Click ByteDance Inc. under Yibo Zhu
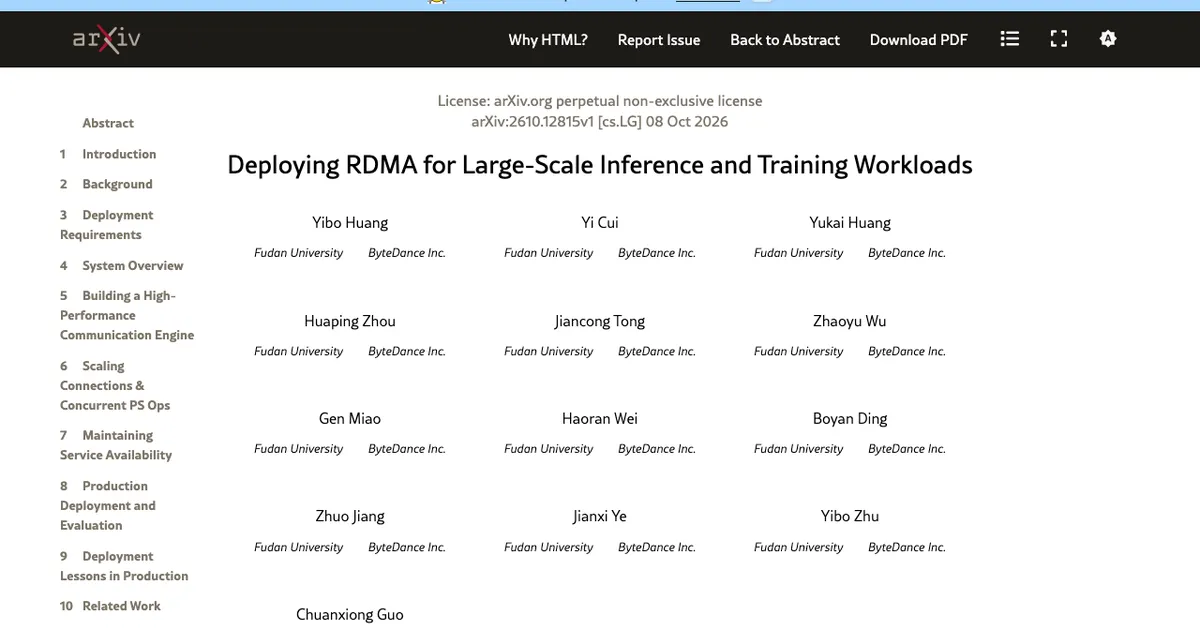The width and height of the screenshot is (1200, 630). coord(907,547)
